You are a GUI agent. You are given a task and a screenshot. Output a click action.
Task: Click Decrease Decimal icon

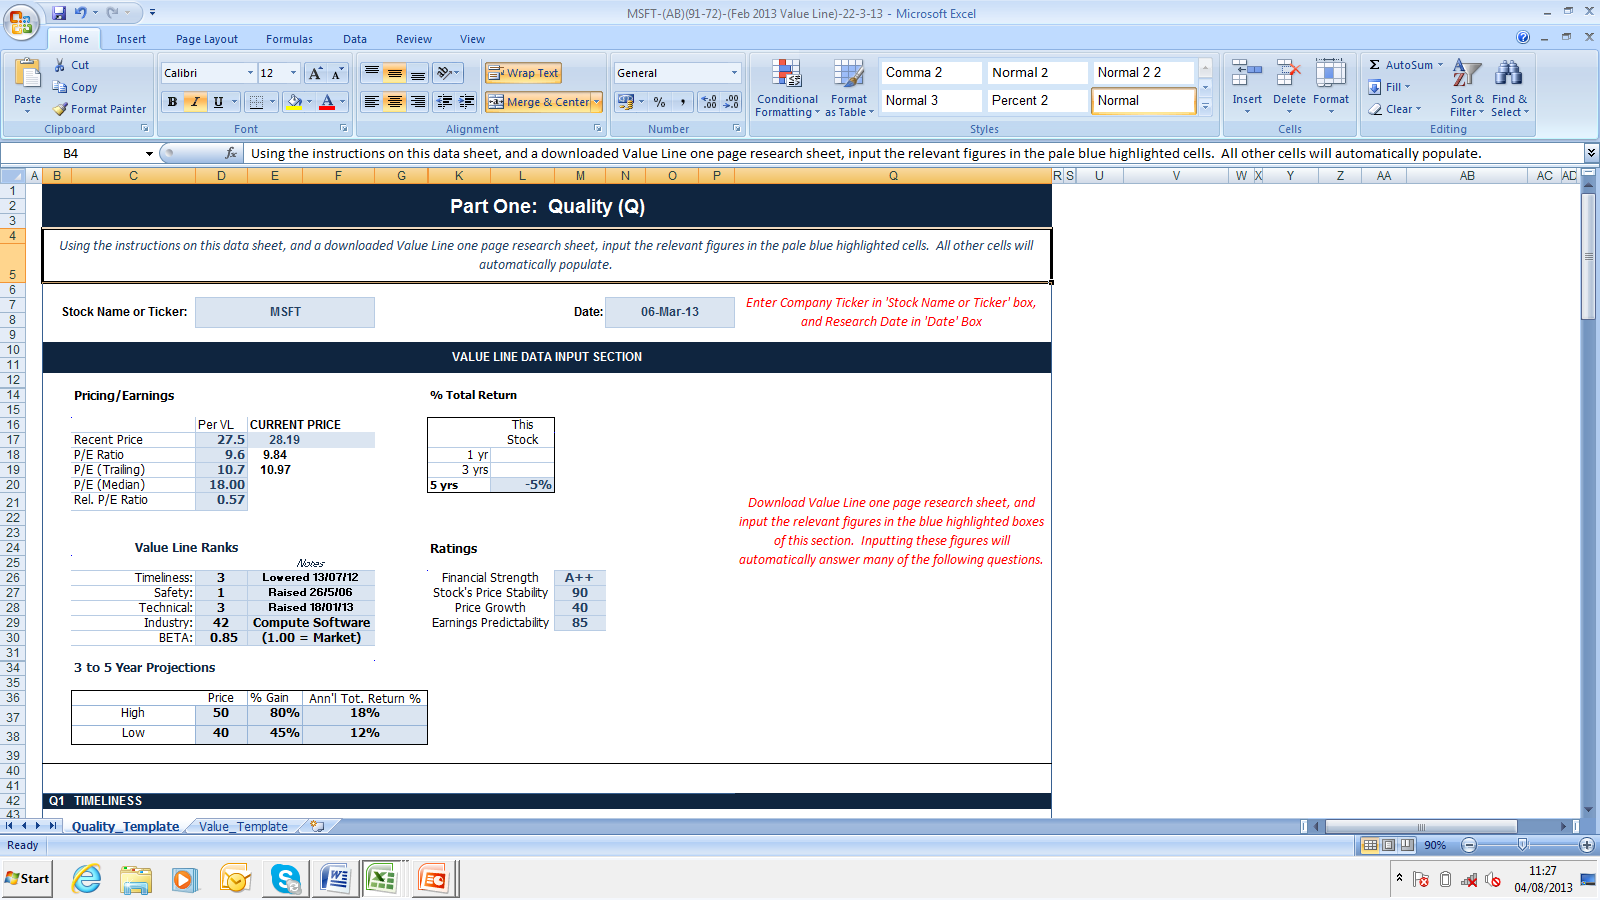(731, 102)
